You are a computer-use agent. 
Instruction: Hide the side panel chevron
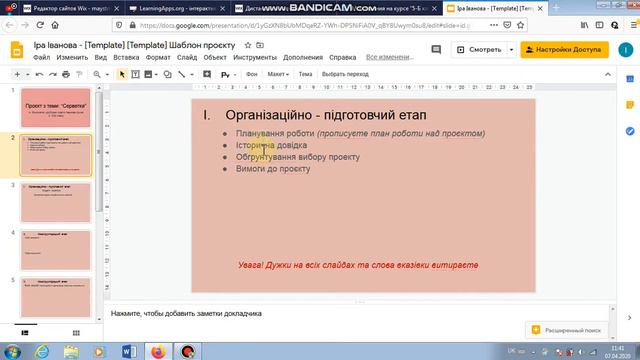tap(629, 318)
